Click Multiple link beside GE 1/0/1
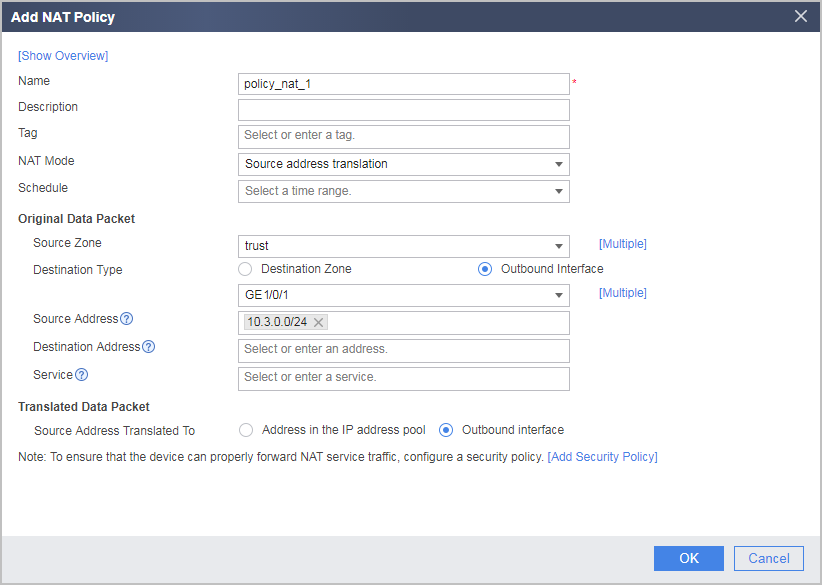This screenshot has height=585, width=822. click(623, 292)
